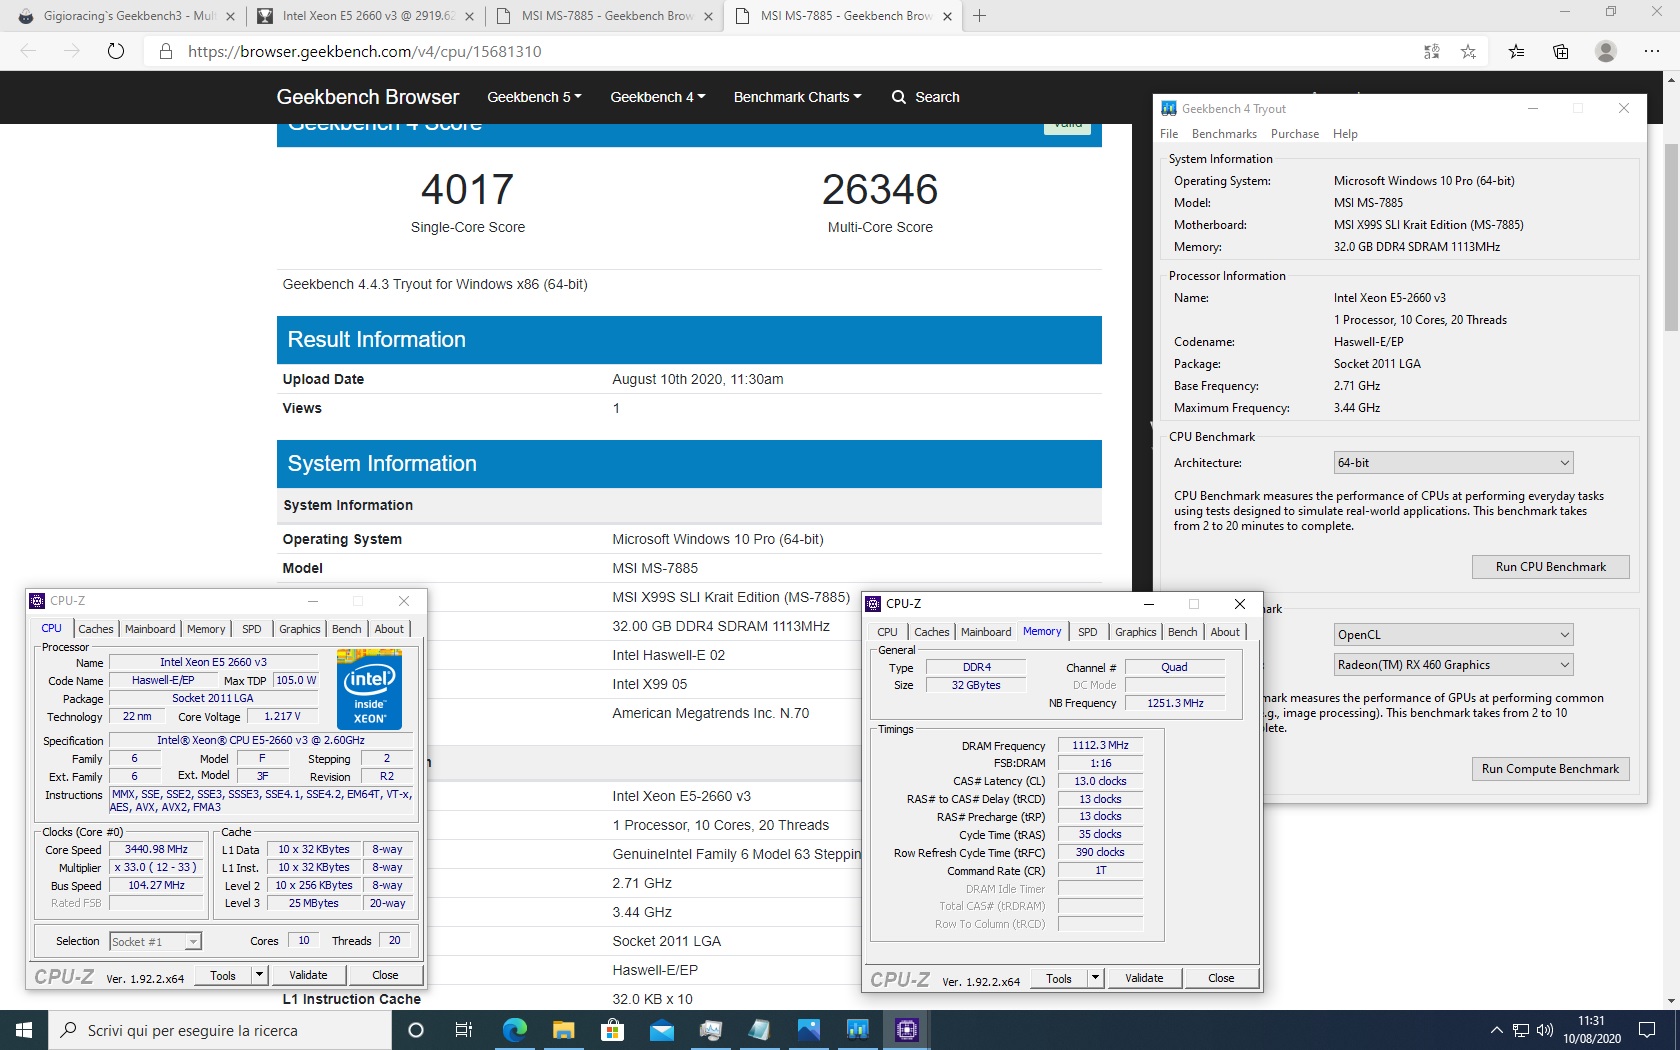Image resolution: width=1680 pixels, height=1050 pixels.
Task: Open Photos app from taskbar
Action: point(808,1030)
